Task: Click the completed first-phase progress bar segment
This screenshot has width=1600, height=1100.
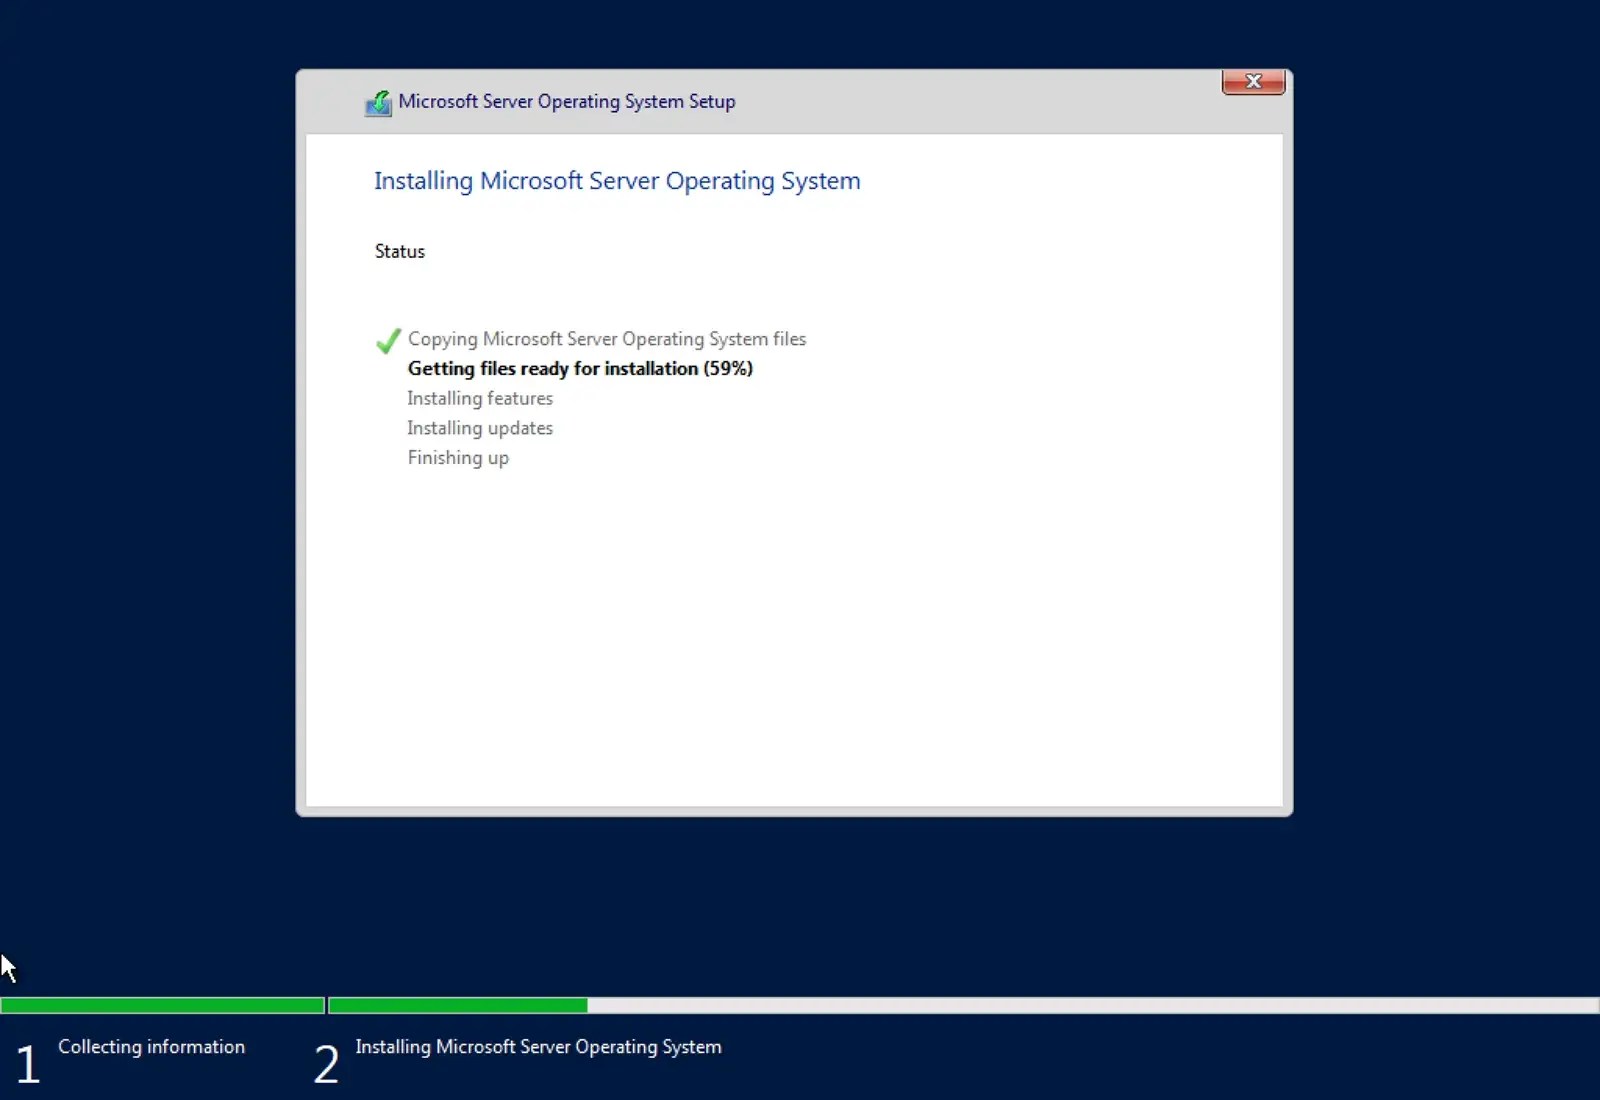Action: 163,1005
